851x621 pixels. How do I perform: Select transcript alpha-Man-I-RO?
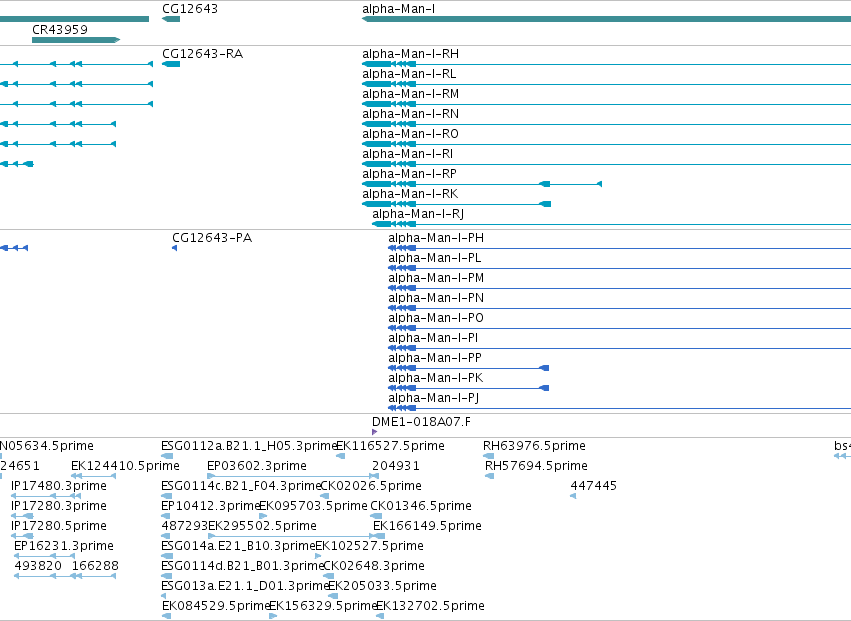[410, 134]
